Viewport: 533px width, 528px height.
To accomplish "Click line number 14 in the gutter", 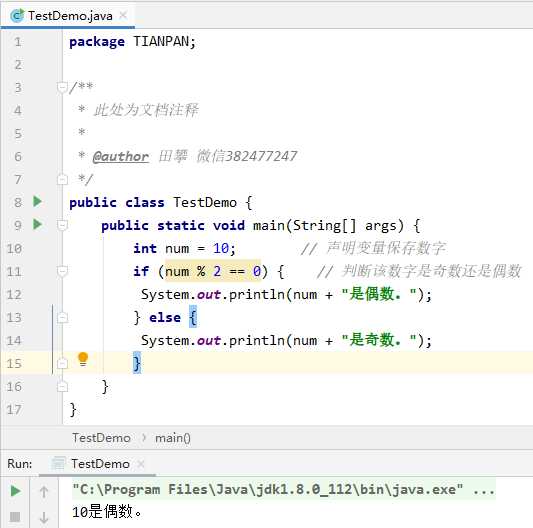I will point(14,340).
